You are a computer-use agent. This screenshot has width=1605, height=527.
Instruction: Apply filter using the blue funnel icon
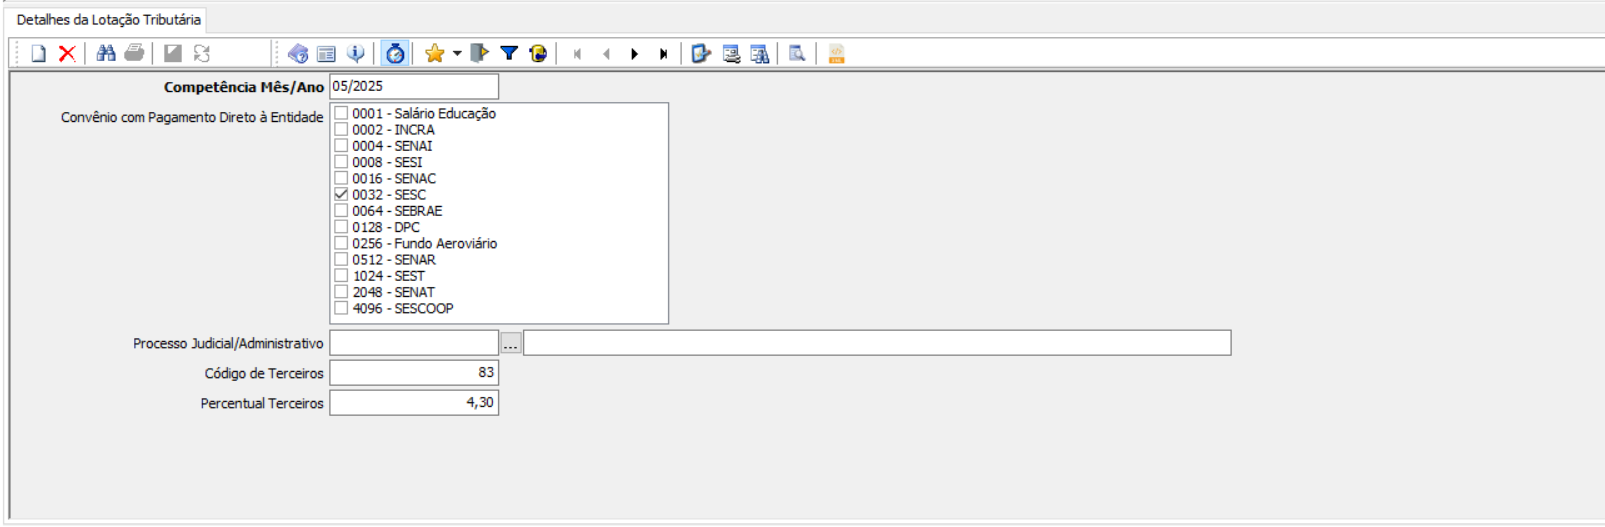click(509, 54)
